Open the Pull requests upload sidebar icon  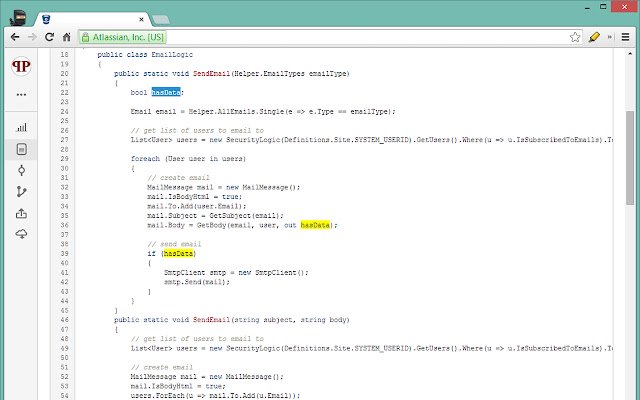pos(21,213)
